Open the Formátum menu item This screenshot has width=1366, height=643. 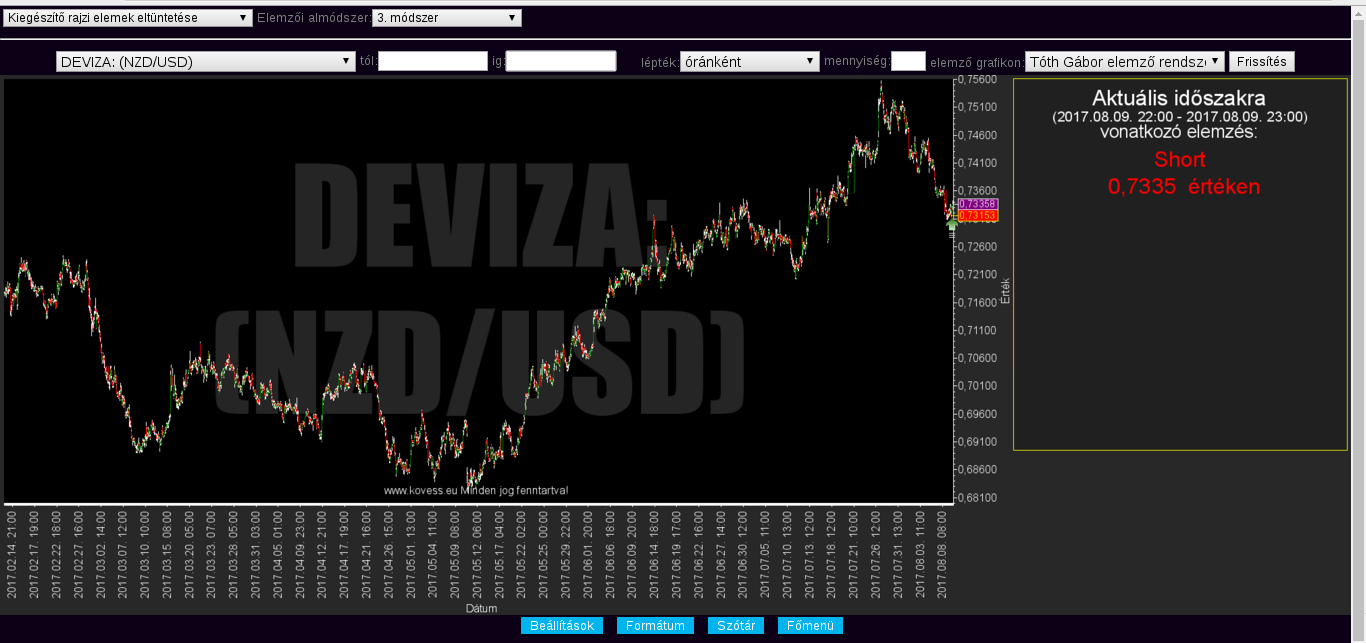[x=655, y=626]
